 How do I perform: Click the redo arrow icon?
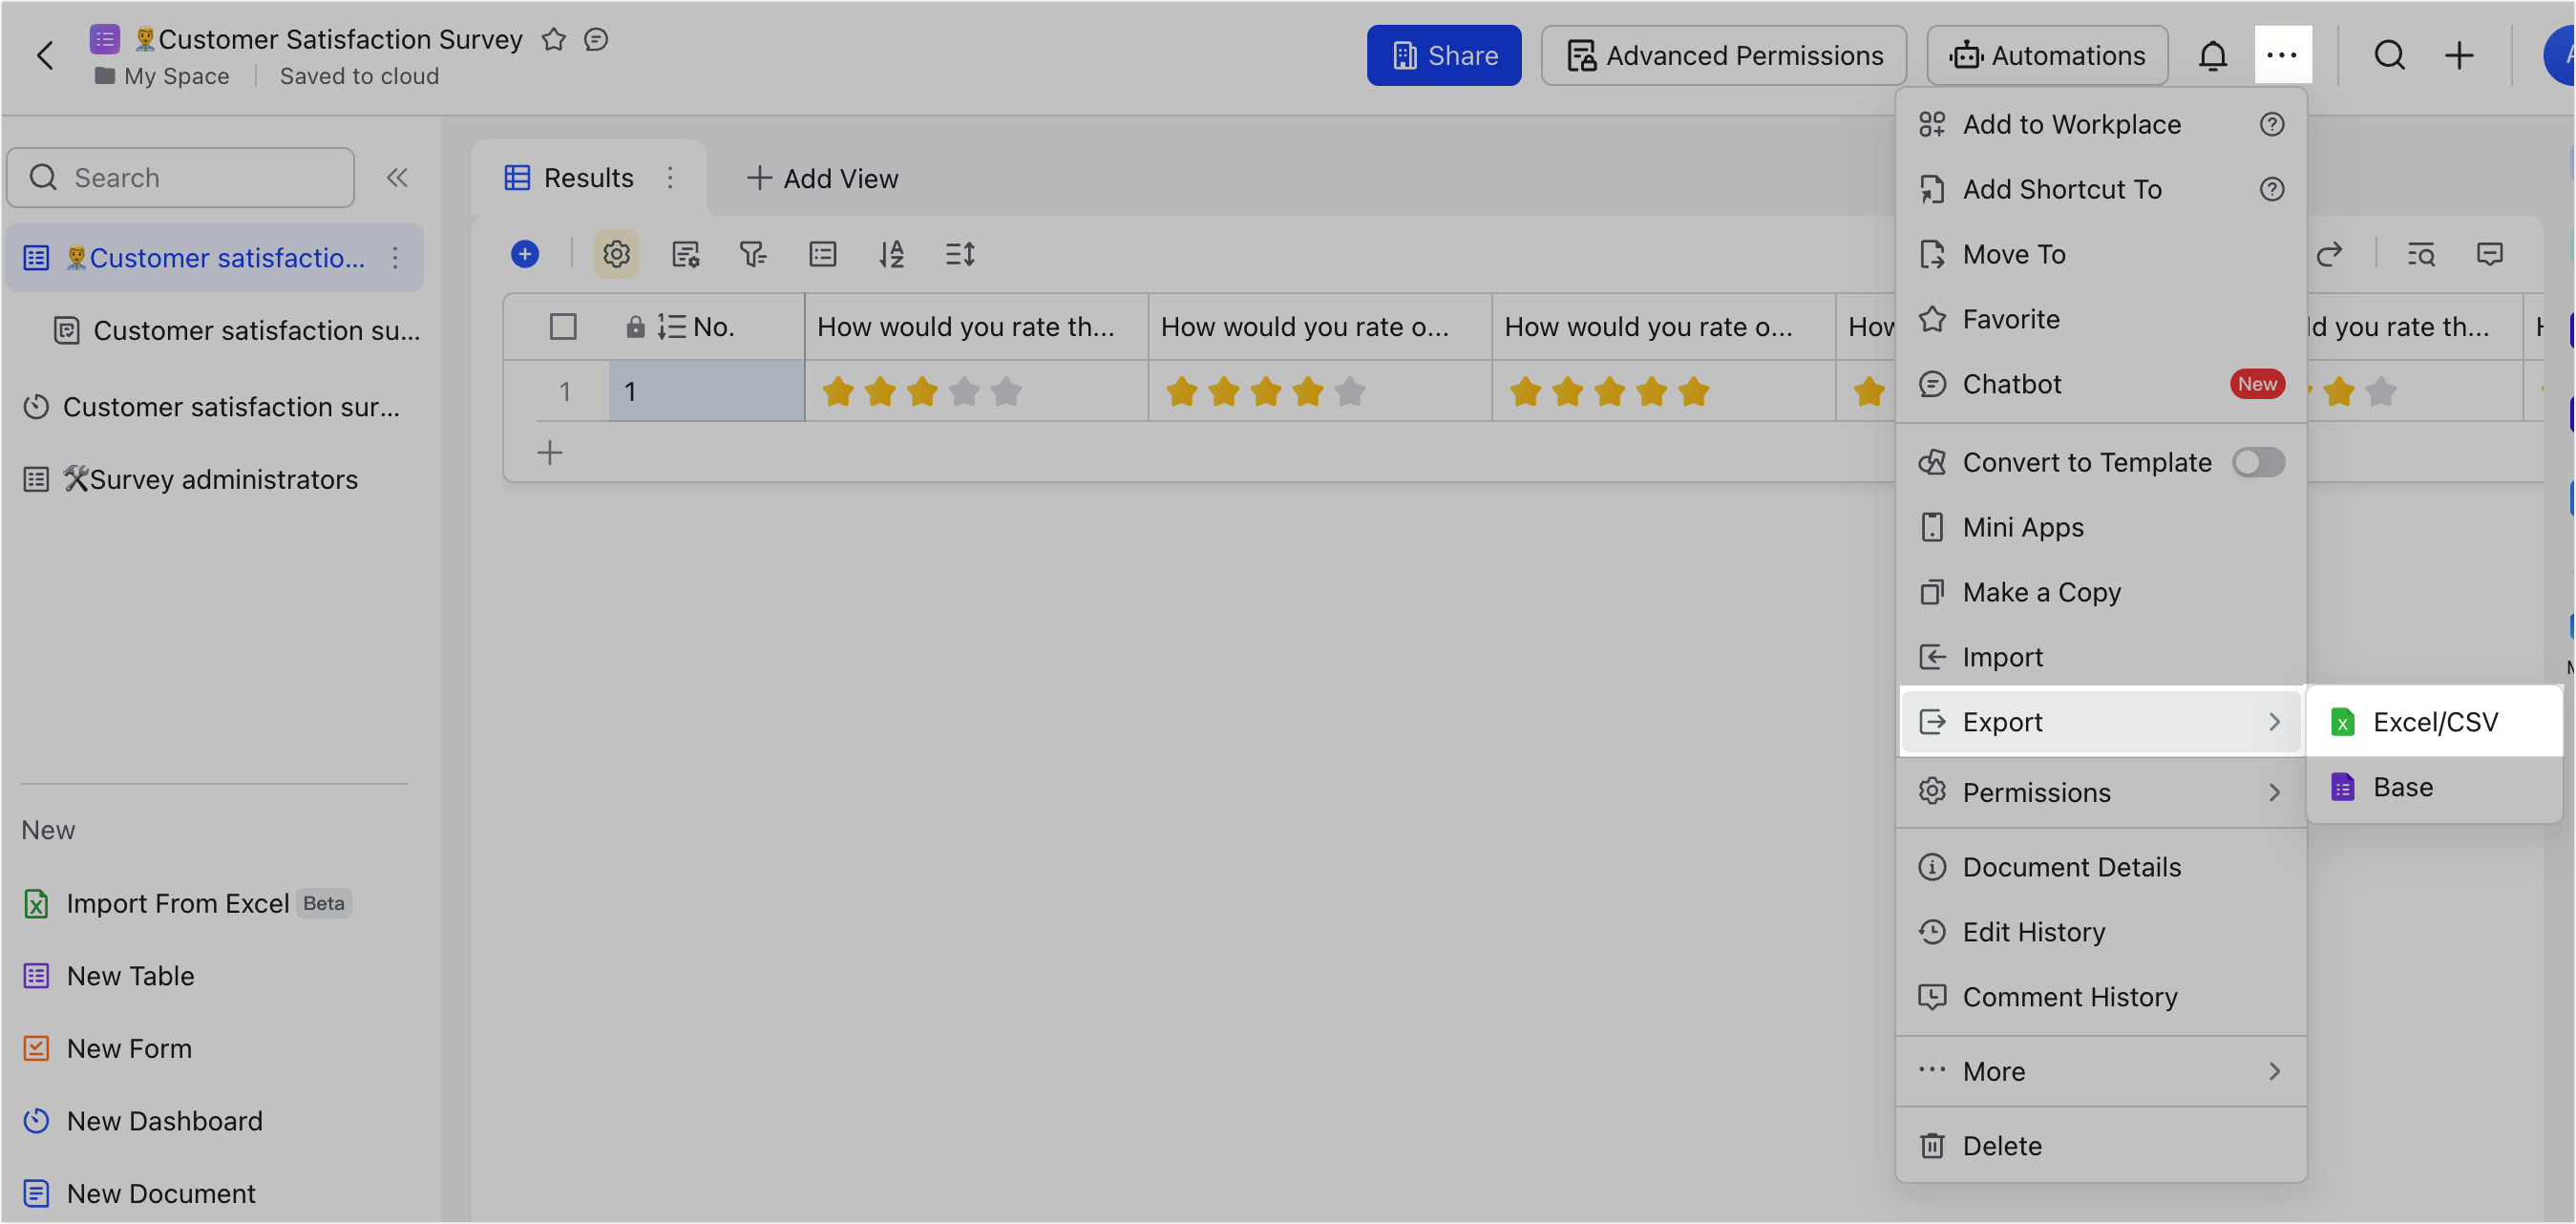[2331, 254]
